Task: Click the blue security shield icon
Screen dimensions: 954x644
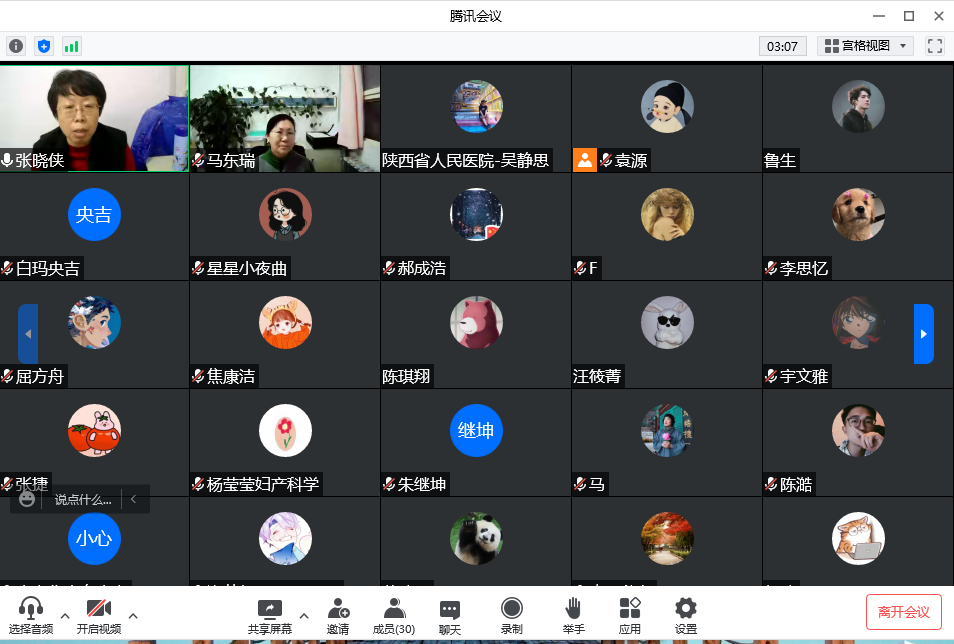Action: pos(43,46)
